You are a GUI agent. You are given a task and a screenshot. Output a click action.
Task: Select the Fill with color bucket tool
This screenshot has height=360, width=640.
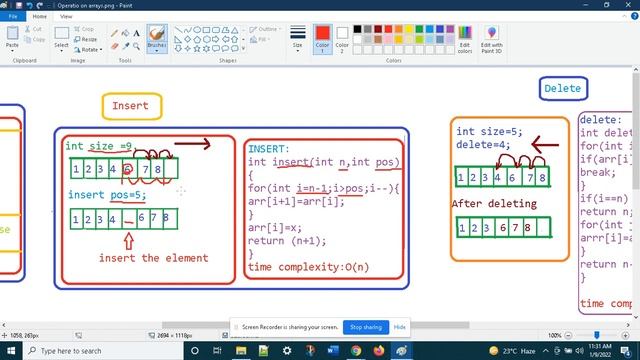click(126, 33)
